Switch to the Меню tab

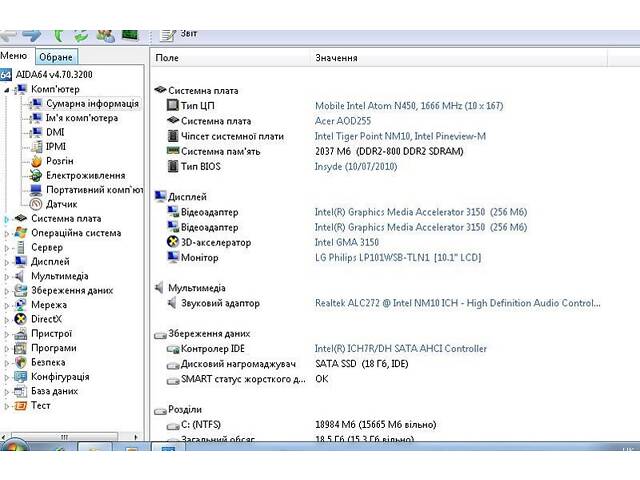pyautogui.click(x=13, y=56)
